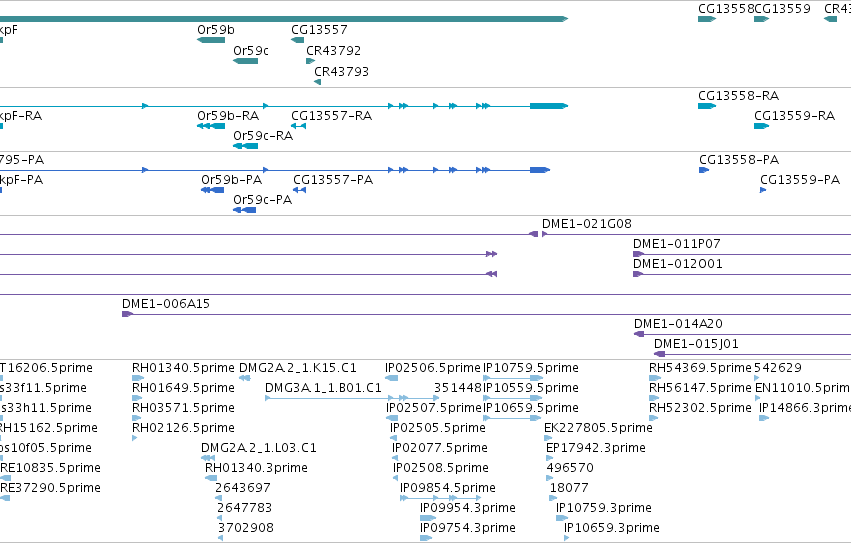Open the CR43792 gene feature
Image resolution: width=851 pixels, height=543 pixels.
point(310,61)
